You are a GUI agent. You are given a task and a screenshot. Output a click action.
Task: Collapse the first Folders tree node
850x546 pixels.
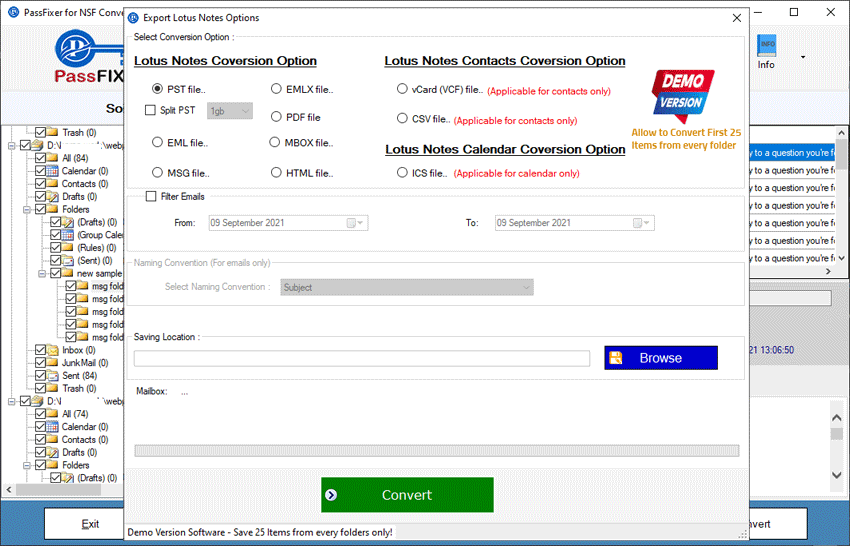click(x=27, y=210)
